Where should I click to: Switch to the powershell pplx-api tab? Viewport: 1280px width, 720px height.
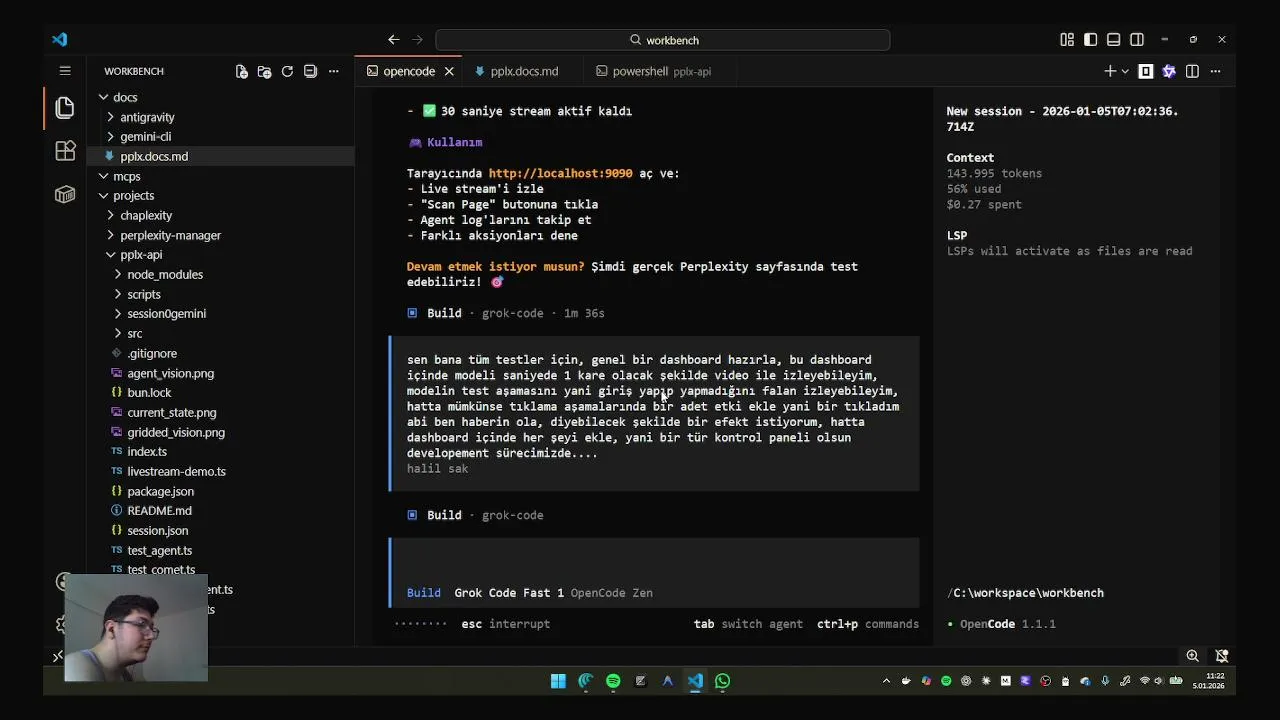tap(661, 71)
